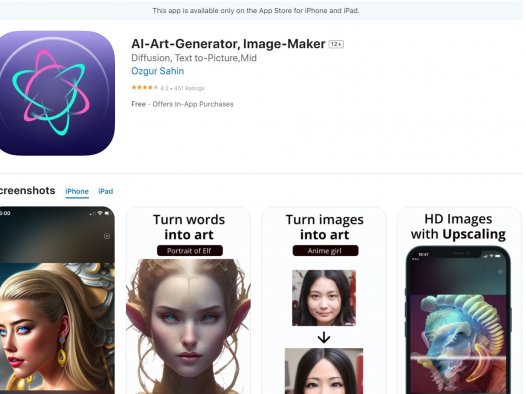This screenshot has height=394, width=526.
Task: Click the Portrait of Elf prompt label
Action: coord(190,251)
